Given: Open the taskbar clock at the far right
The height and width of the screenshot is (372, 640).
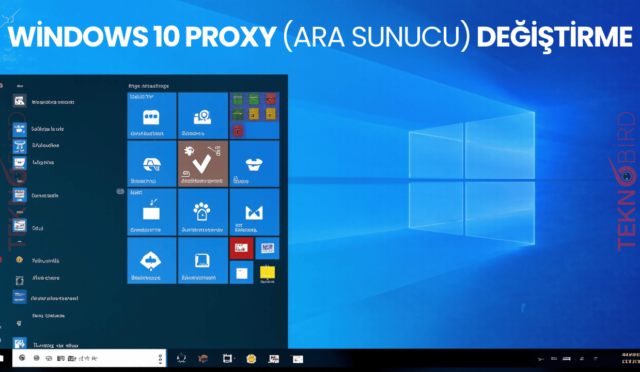Looking at the screenshot, I should (x=630, y=358).
